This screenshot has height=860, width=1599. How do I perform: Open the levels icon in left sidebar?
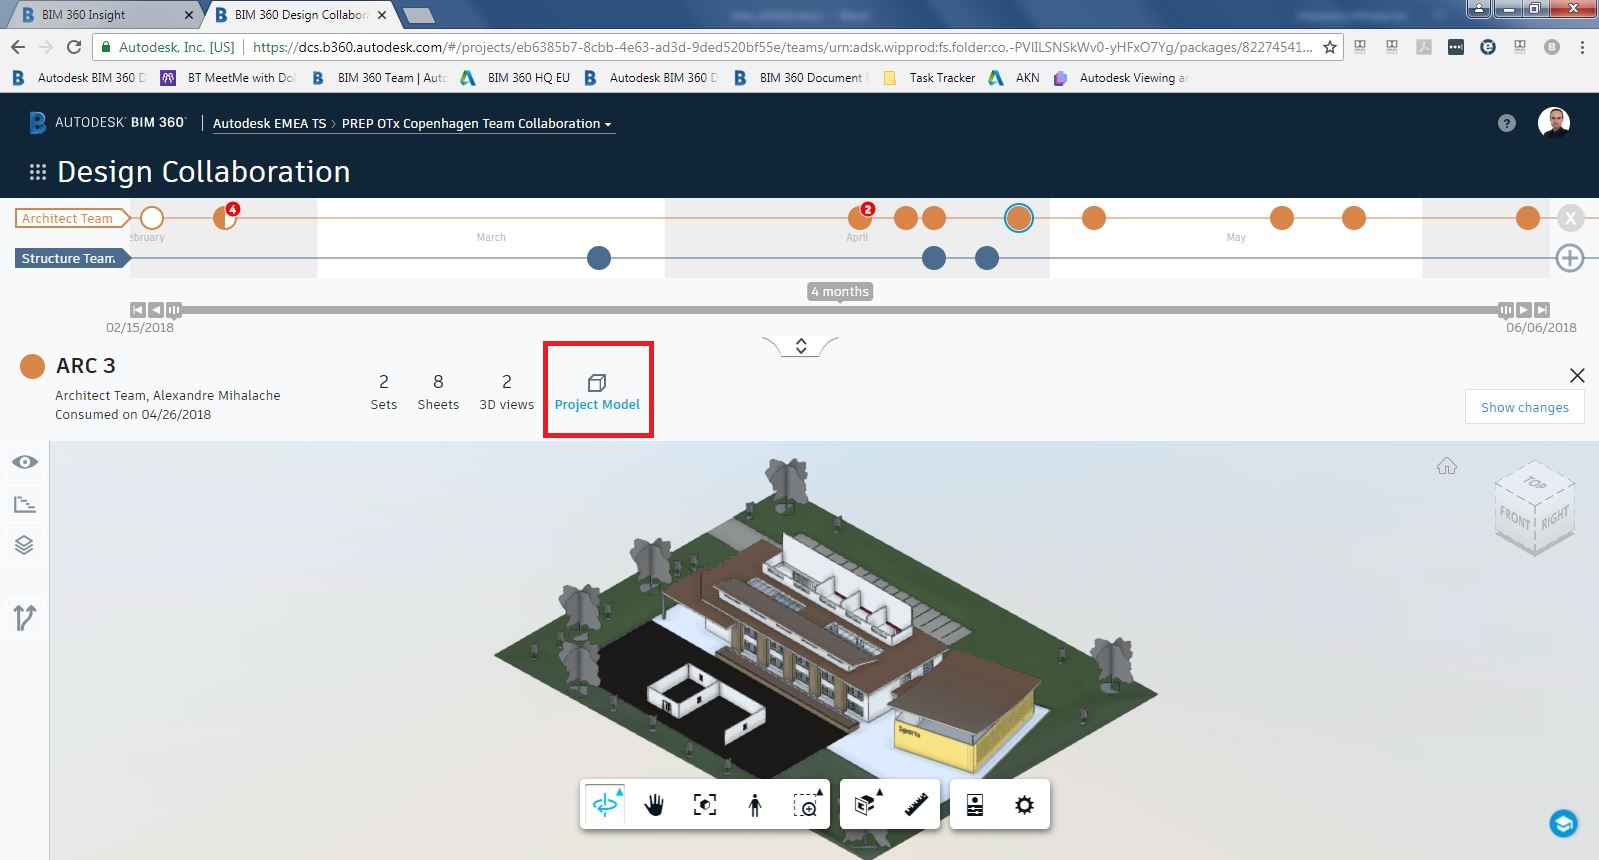(x=25, y=504)
